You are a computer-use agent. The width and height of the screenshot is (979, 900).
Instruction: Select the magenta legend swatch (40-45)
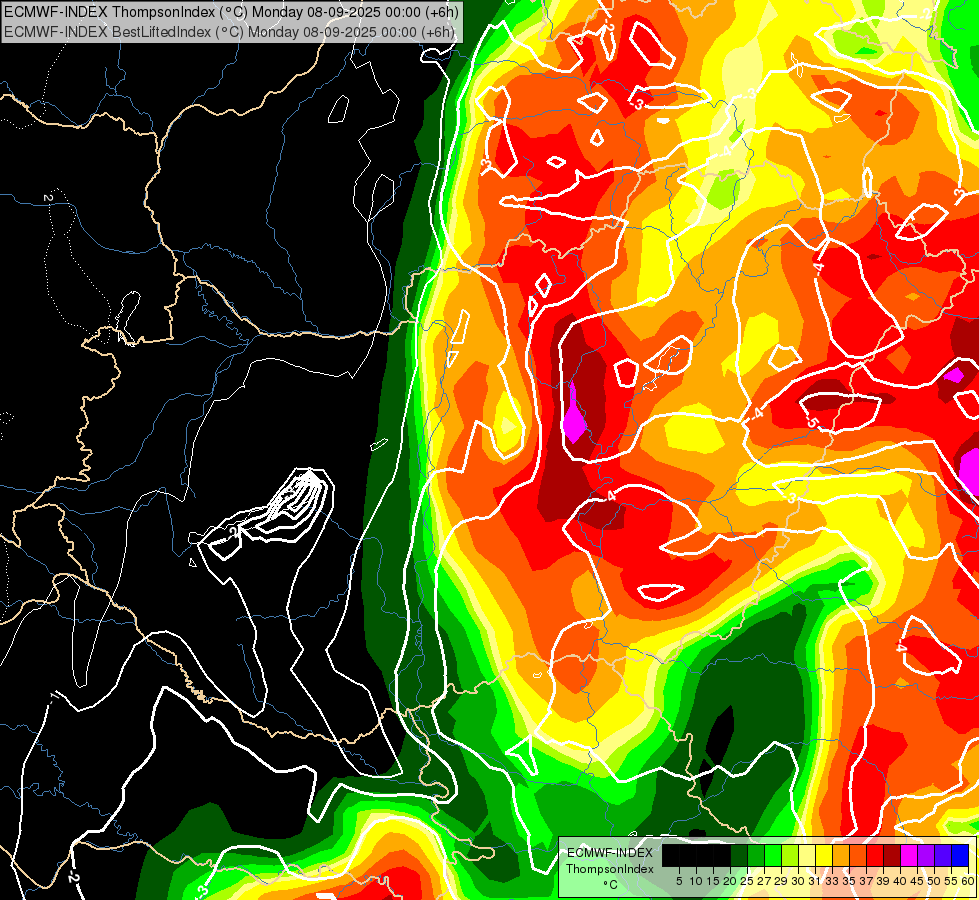pos(908,856)
